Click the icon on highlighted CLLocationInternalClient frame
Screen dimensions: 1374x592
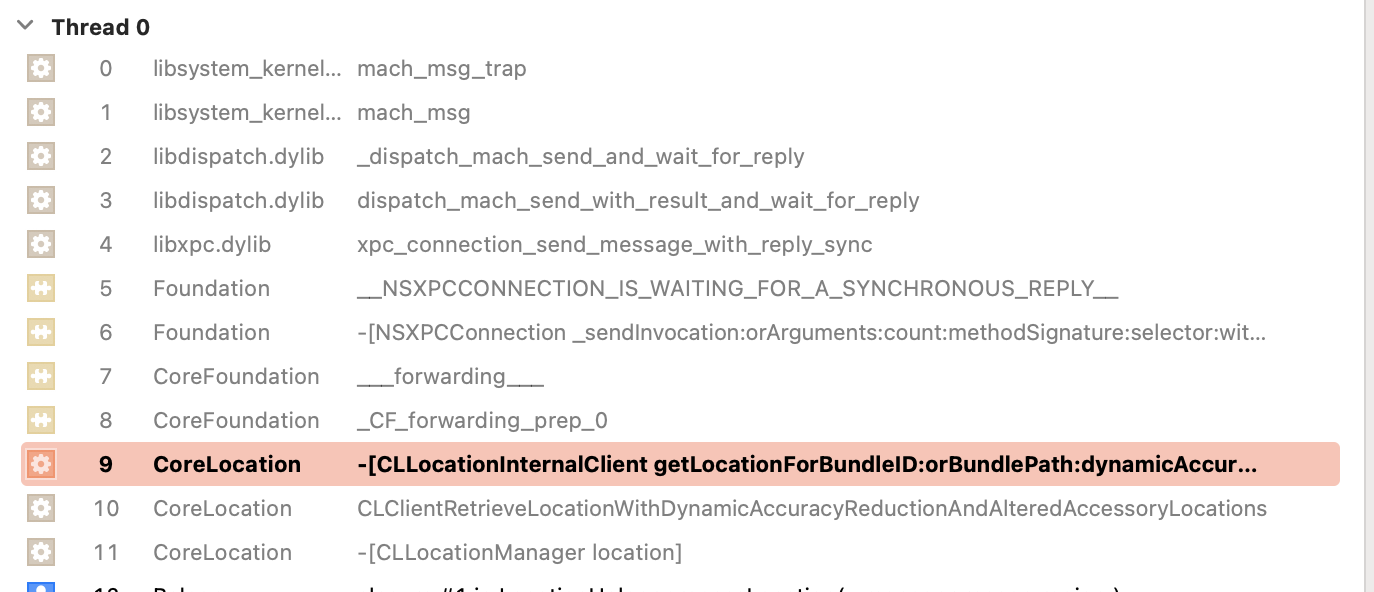pos(41,465)
